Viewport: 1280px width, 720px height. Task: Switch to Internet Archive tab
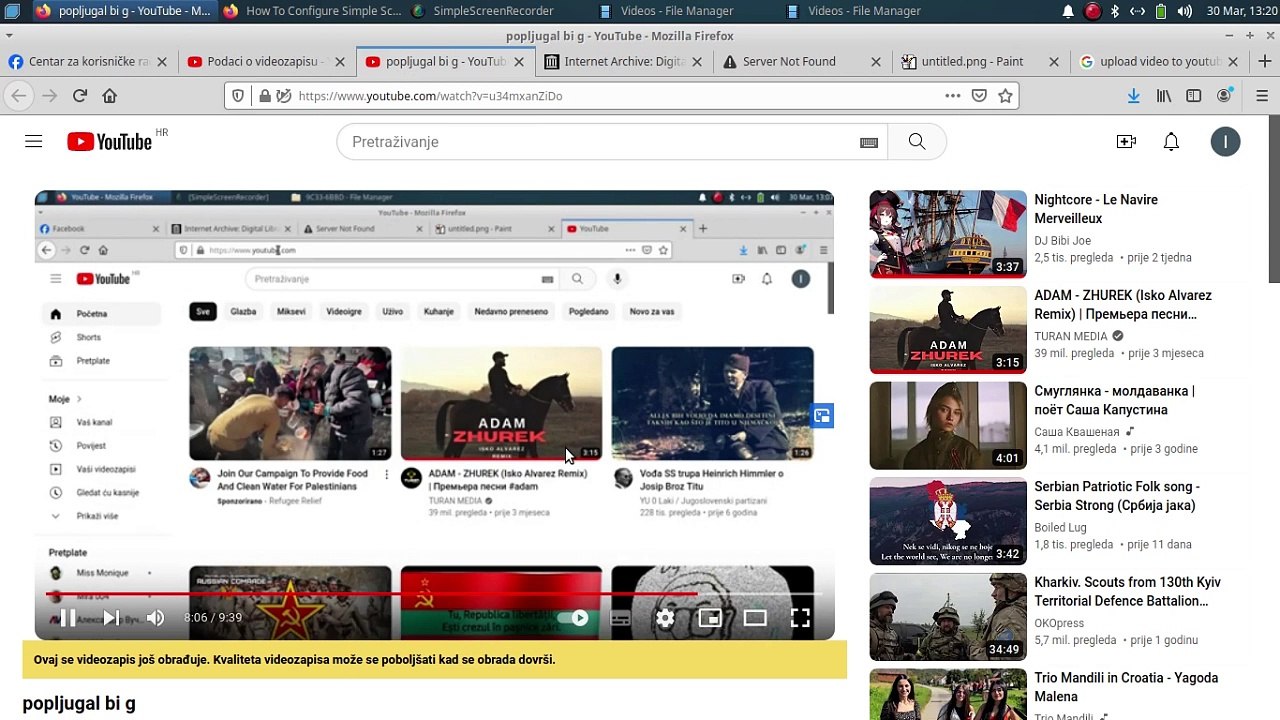coord(624,62)
